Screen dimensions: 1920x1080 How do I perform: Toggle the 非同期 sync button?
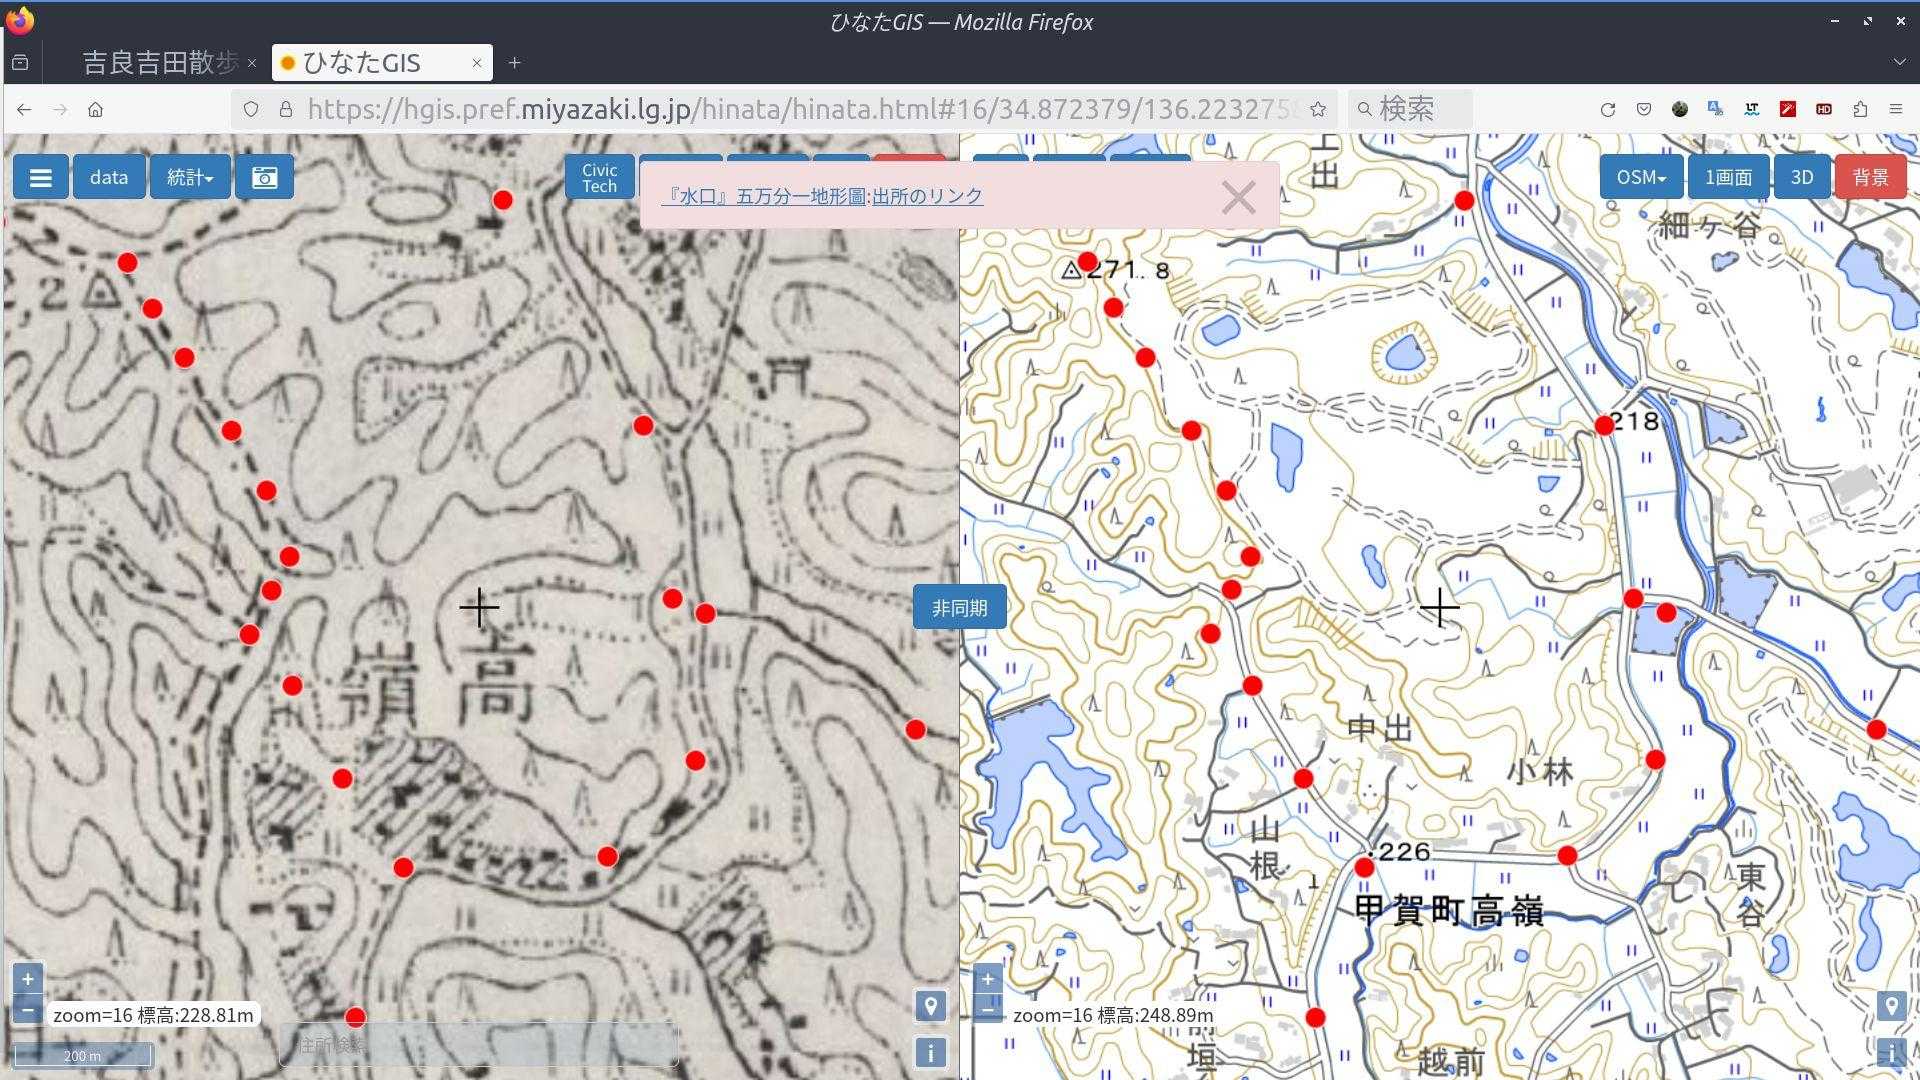click(x=959, y=608)
